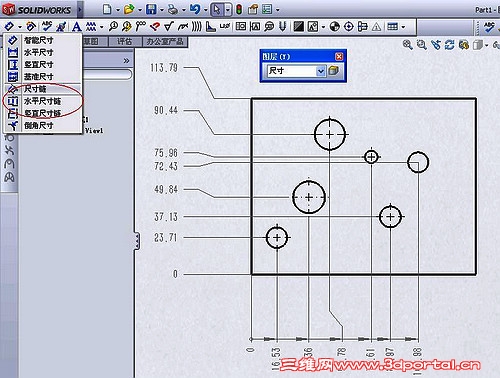Screen dimensions: 500x378
Task: Choose 竖直尺寸链 menu entry
Action: pos(42,113)
